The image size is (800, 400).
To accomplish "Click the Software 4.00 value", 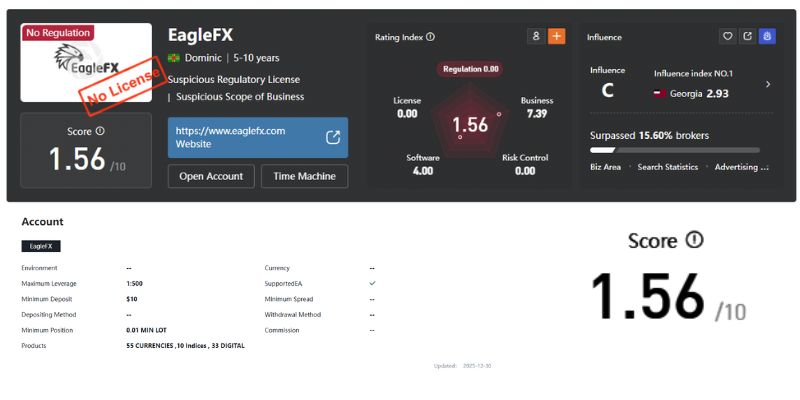I will pos(423,171).
